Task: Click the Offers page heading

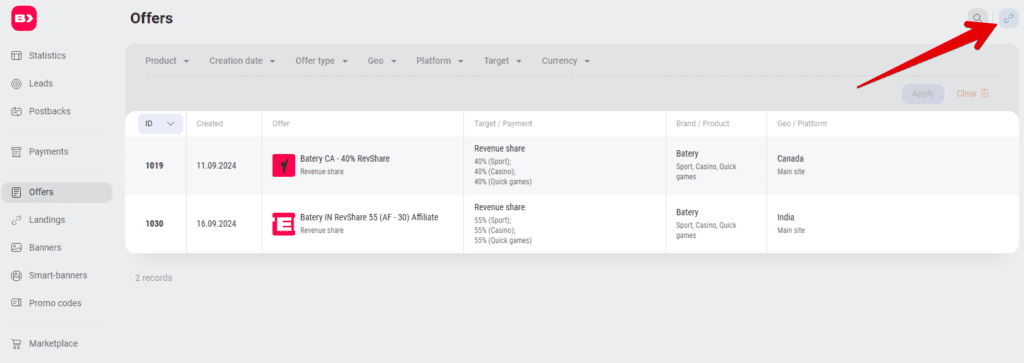Action: (152, 18)
